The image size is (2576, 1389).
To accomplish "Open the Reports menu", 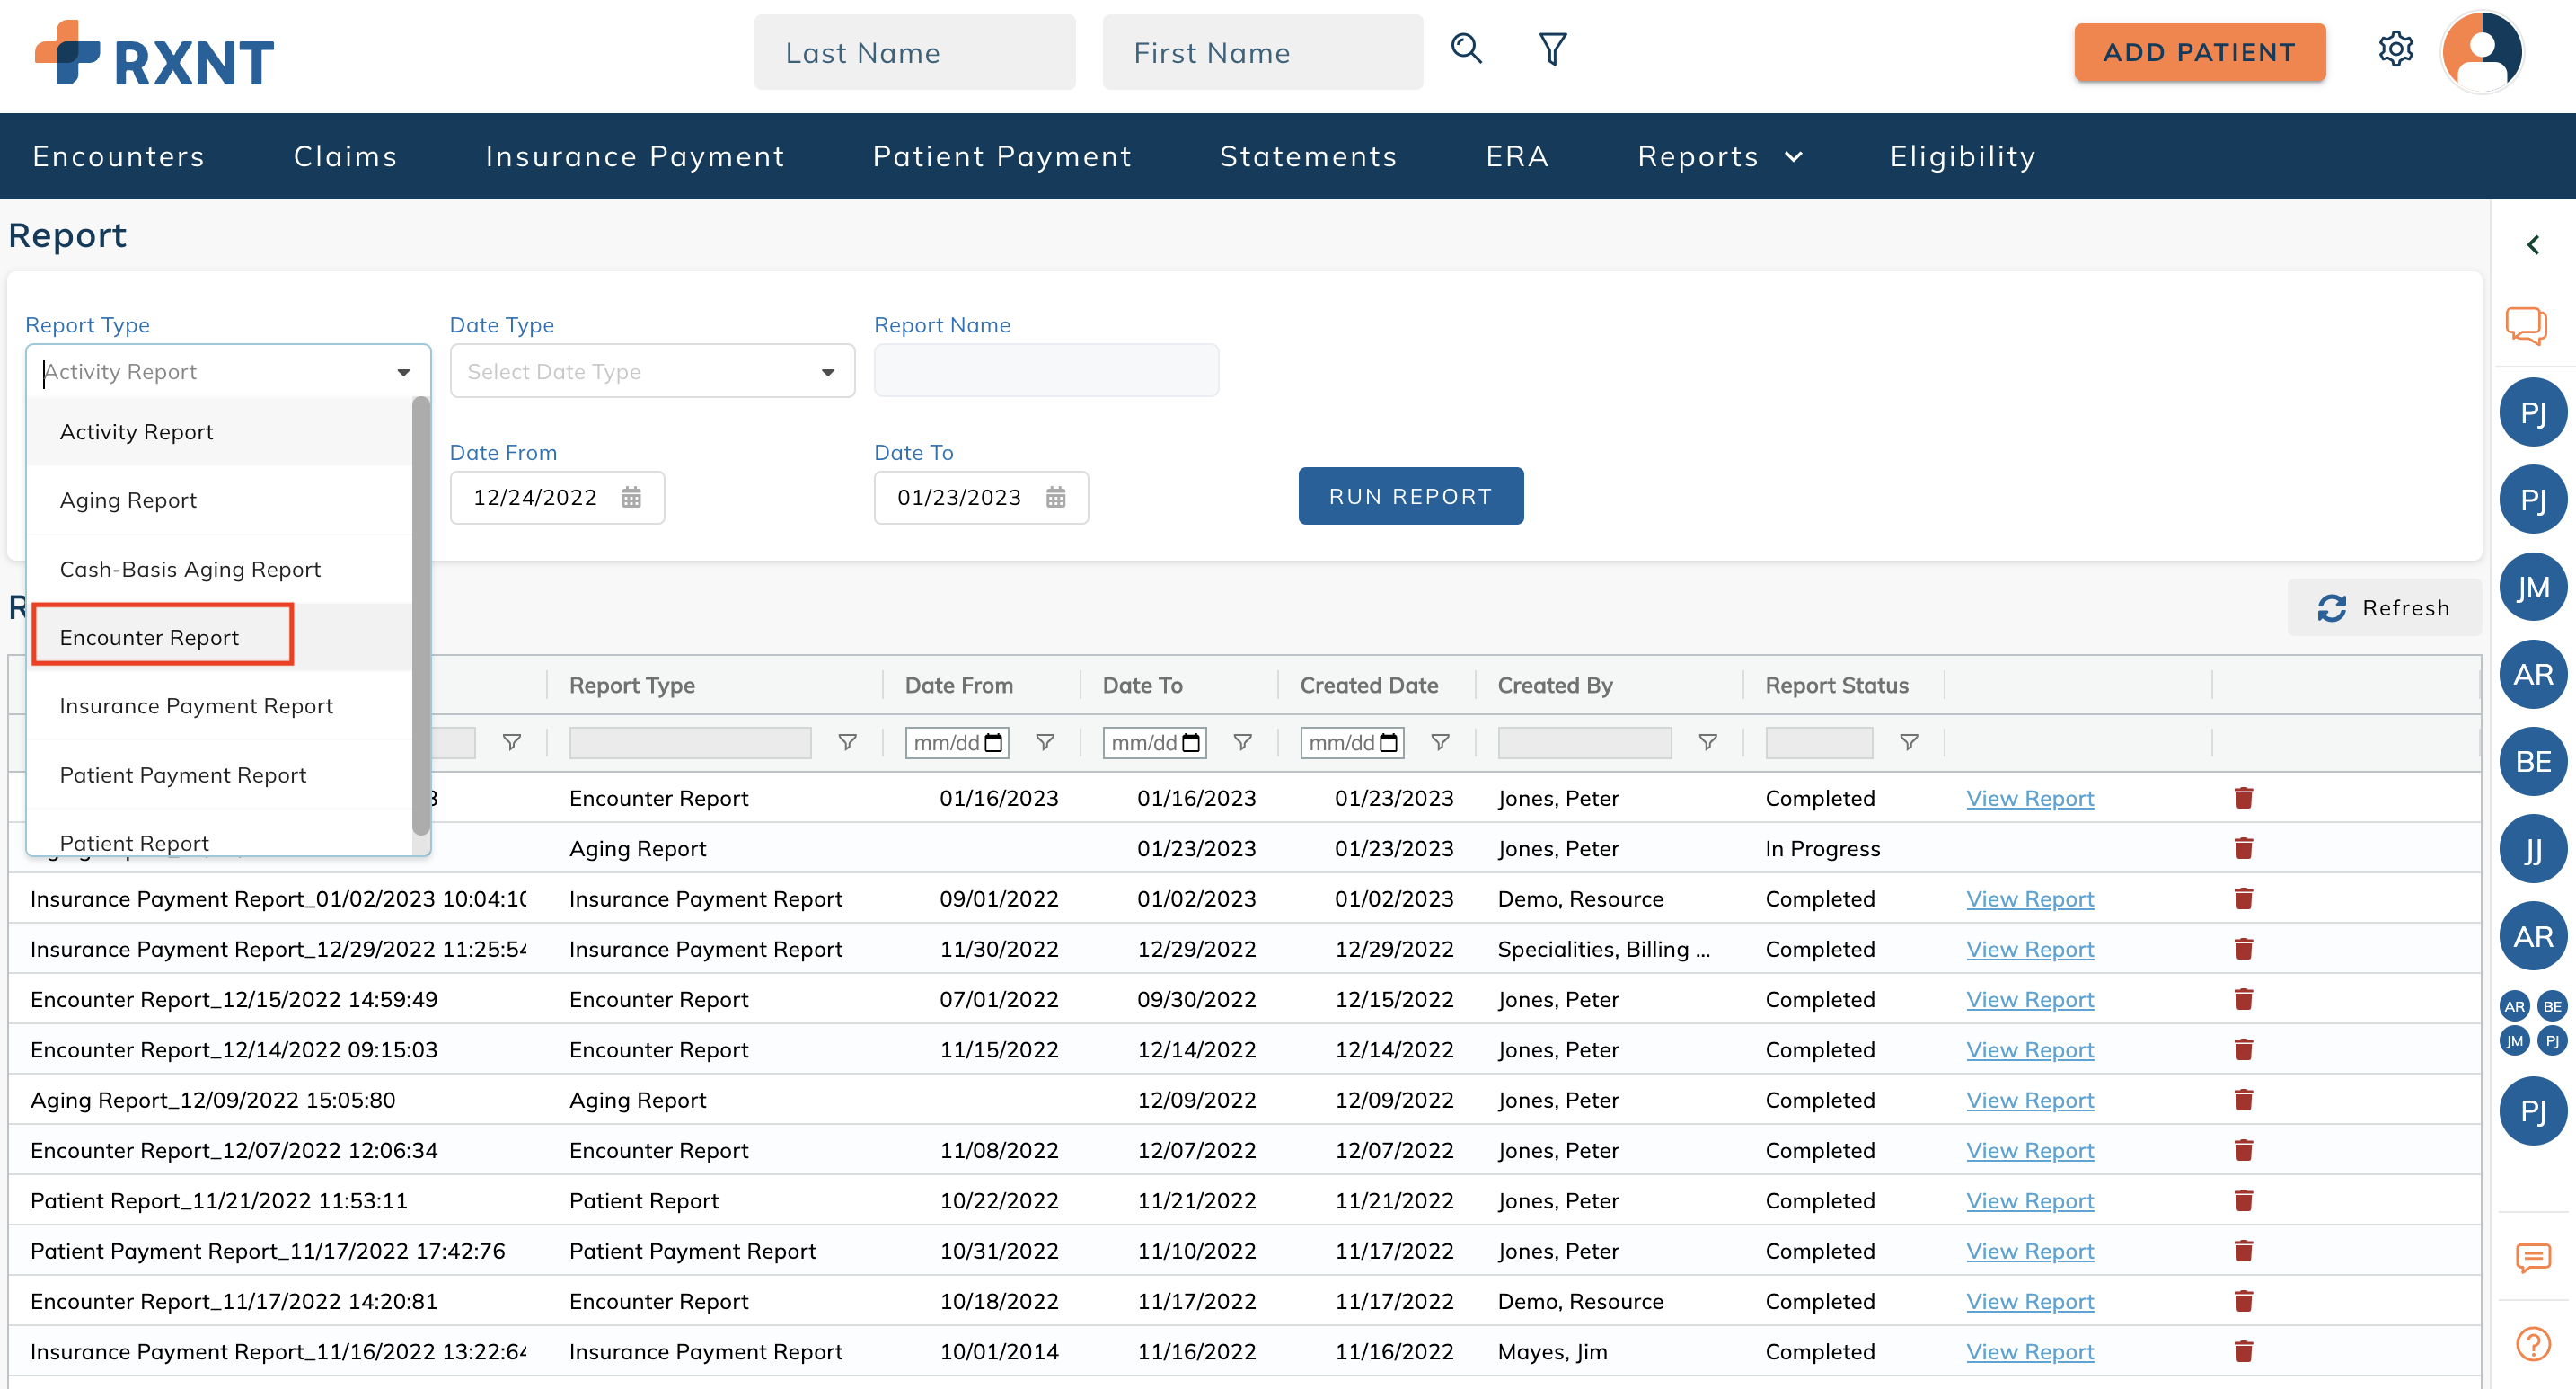I will pos(1718,156).
